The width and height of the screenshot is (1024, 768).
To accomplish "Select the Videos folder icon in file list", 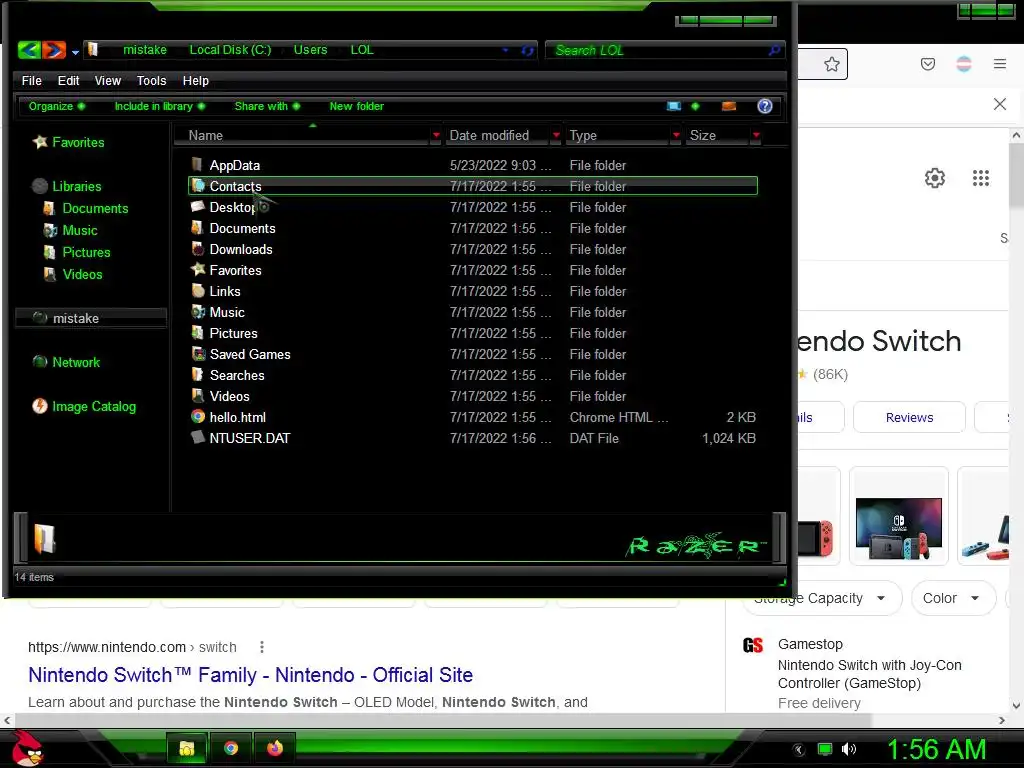I will [x=197, y=395].
